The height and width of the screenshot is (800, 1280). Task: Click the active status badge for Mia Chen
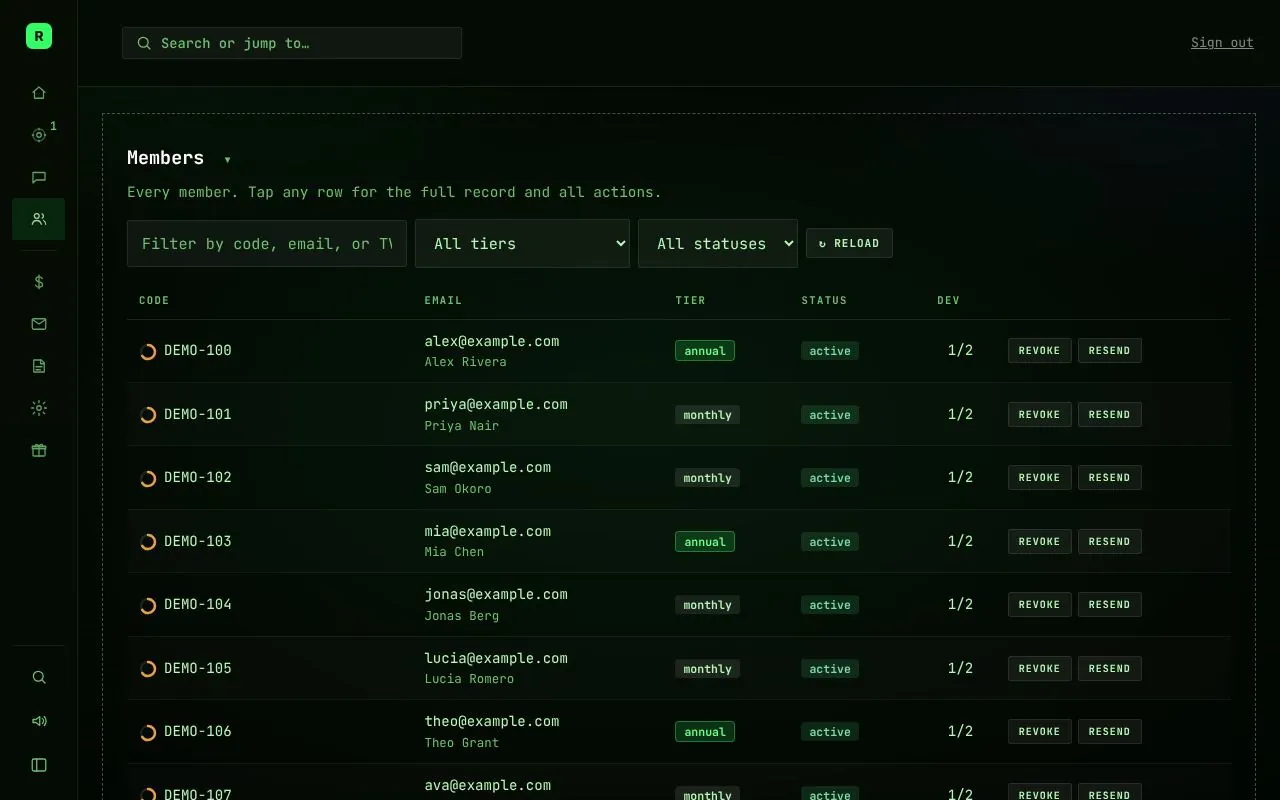click(830, 542)
